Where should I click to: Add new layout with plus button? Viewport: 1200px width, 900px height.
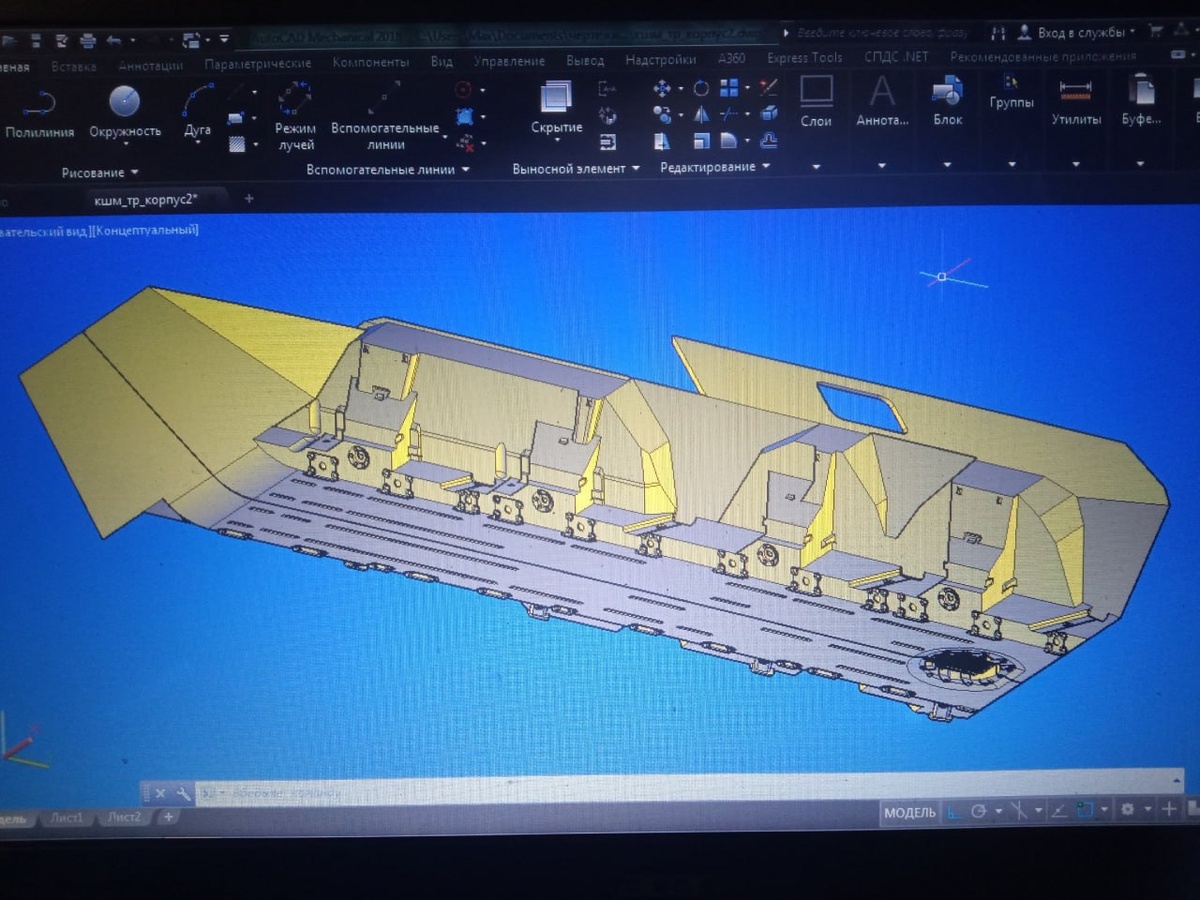(x=169, y=817)
